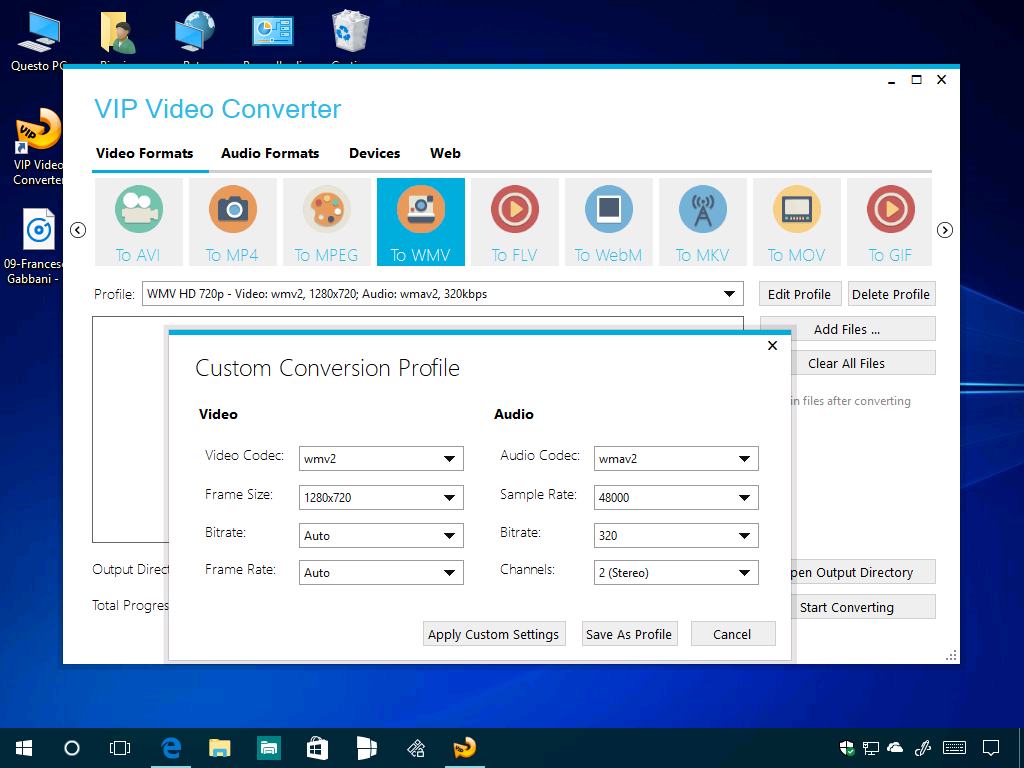Pick the To MKV antenna icon

[x=703, y=222]
